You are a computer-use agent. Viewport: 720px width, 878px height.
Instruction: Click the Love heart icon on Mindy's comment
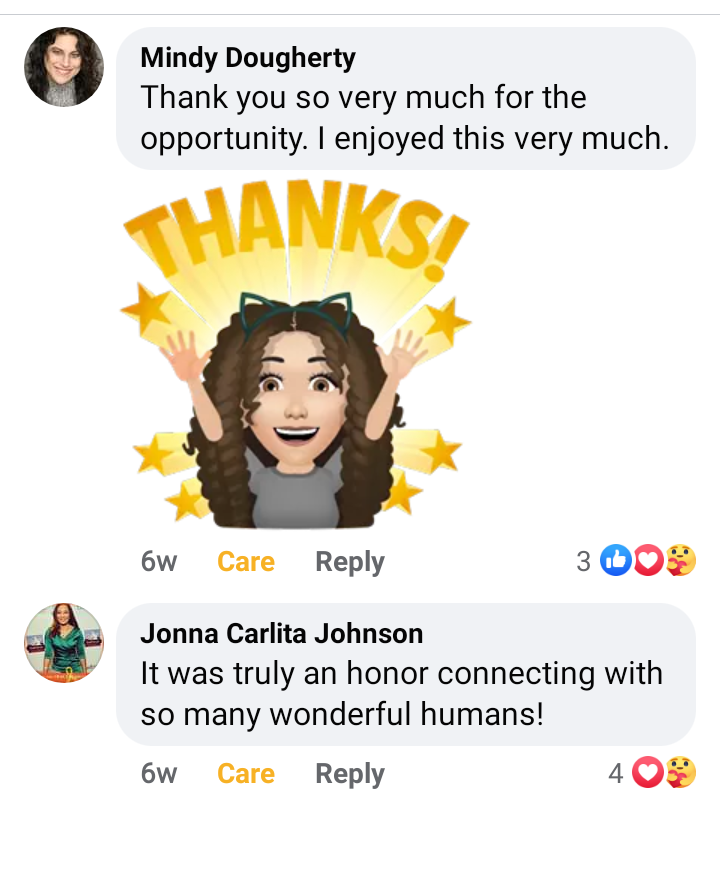[x=648, y=560]
